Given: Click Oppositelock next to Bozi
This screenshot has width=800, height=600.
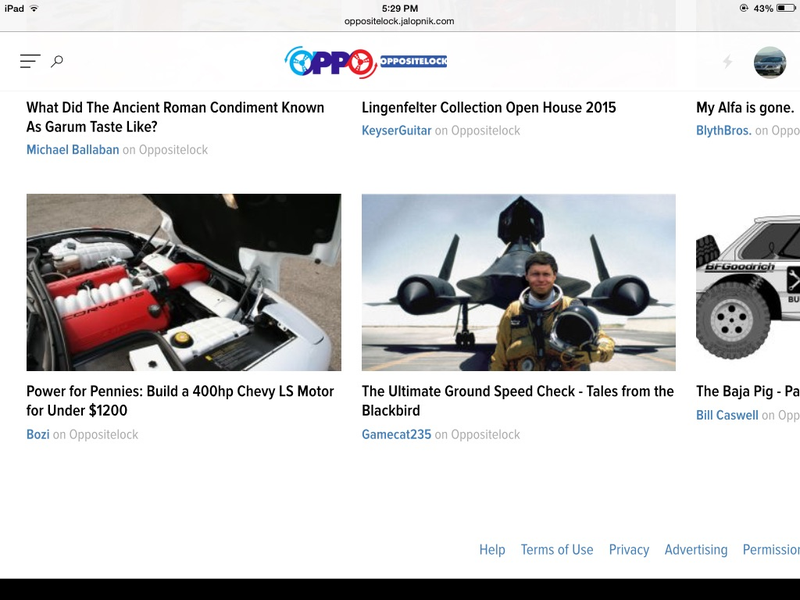Looking at the screenshot, I should [x=104, y=434].
